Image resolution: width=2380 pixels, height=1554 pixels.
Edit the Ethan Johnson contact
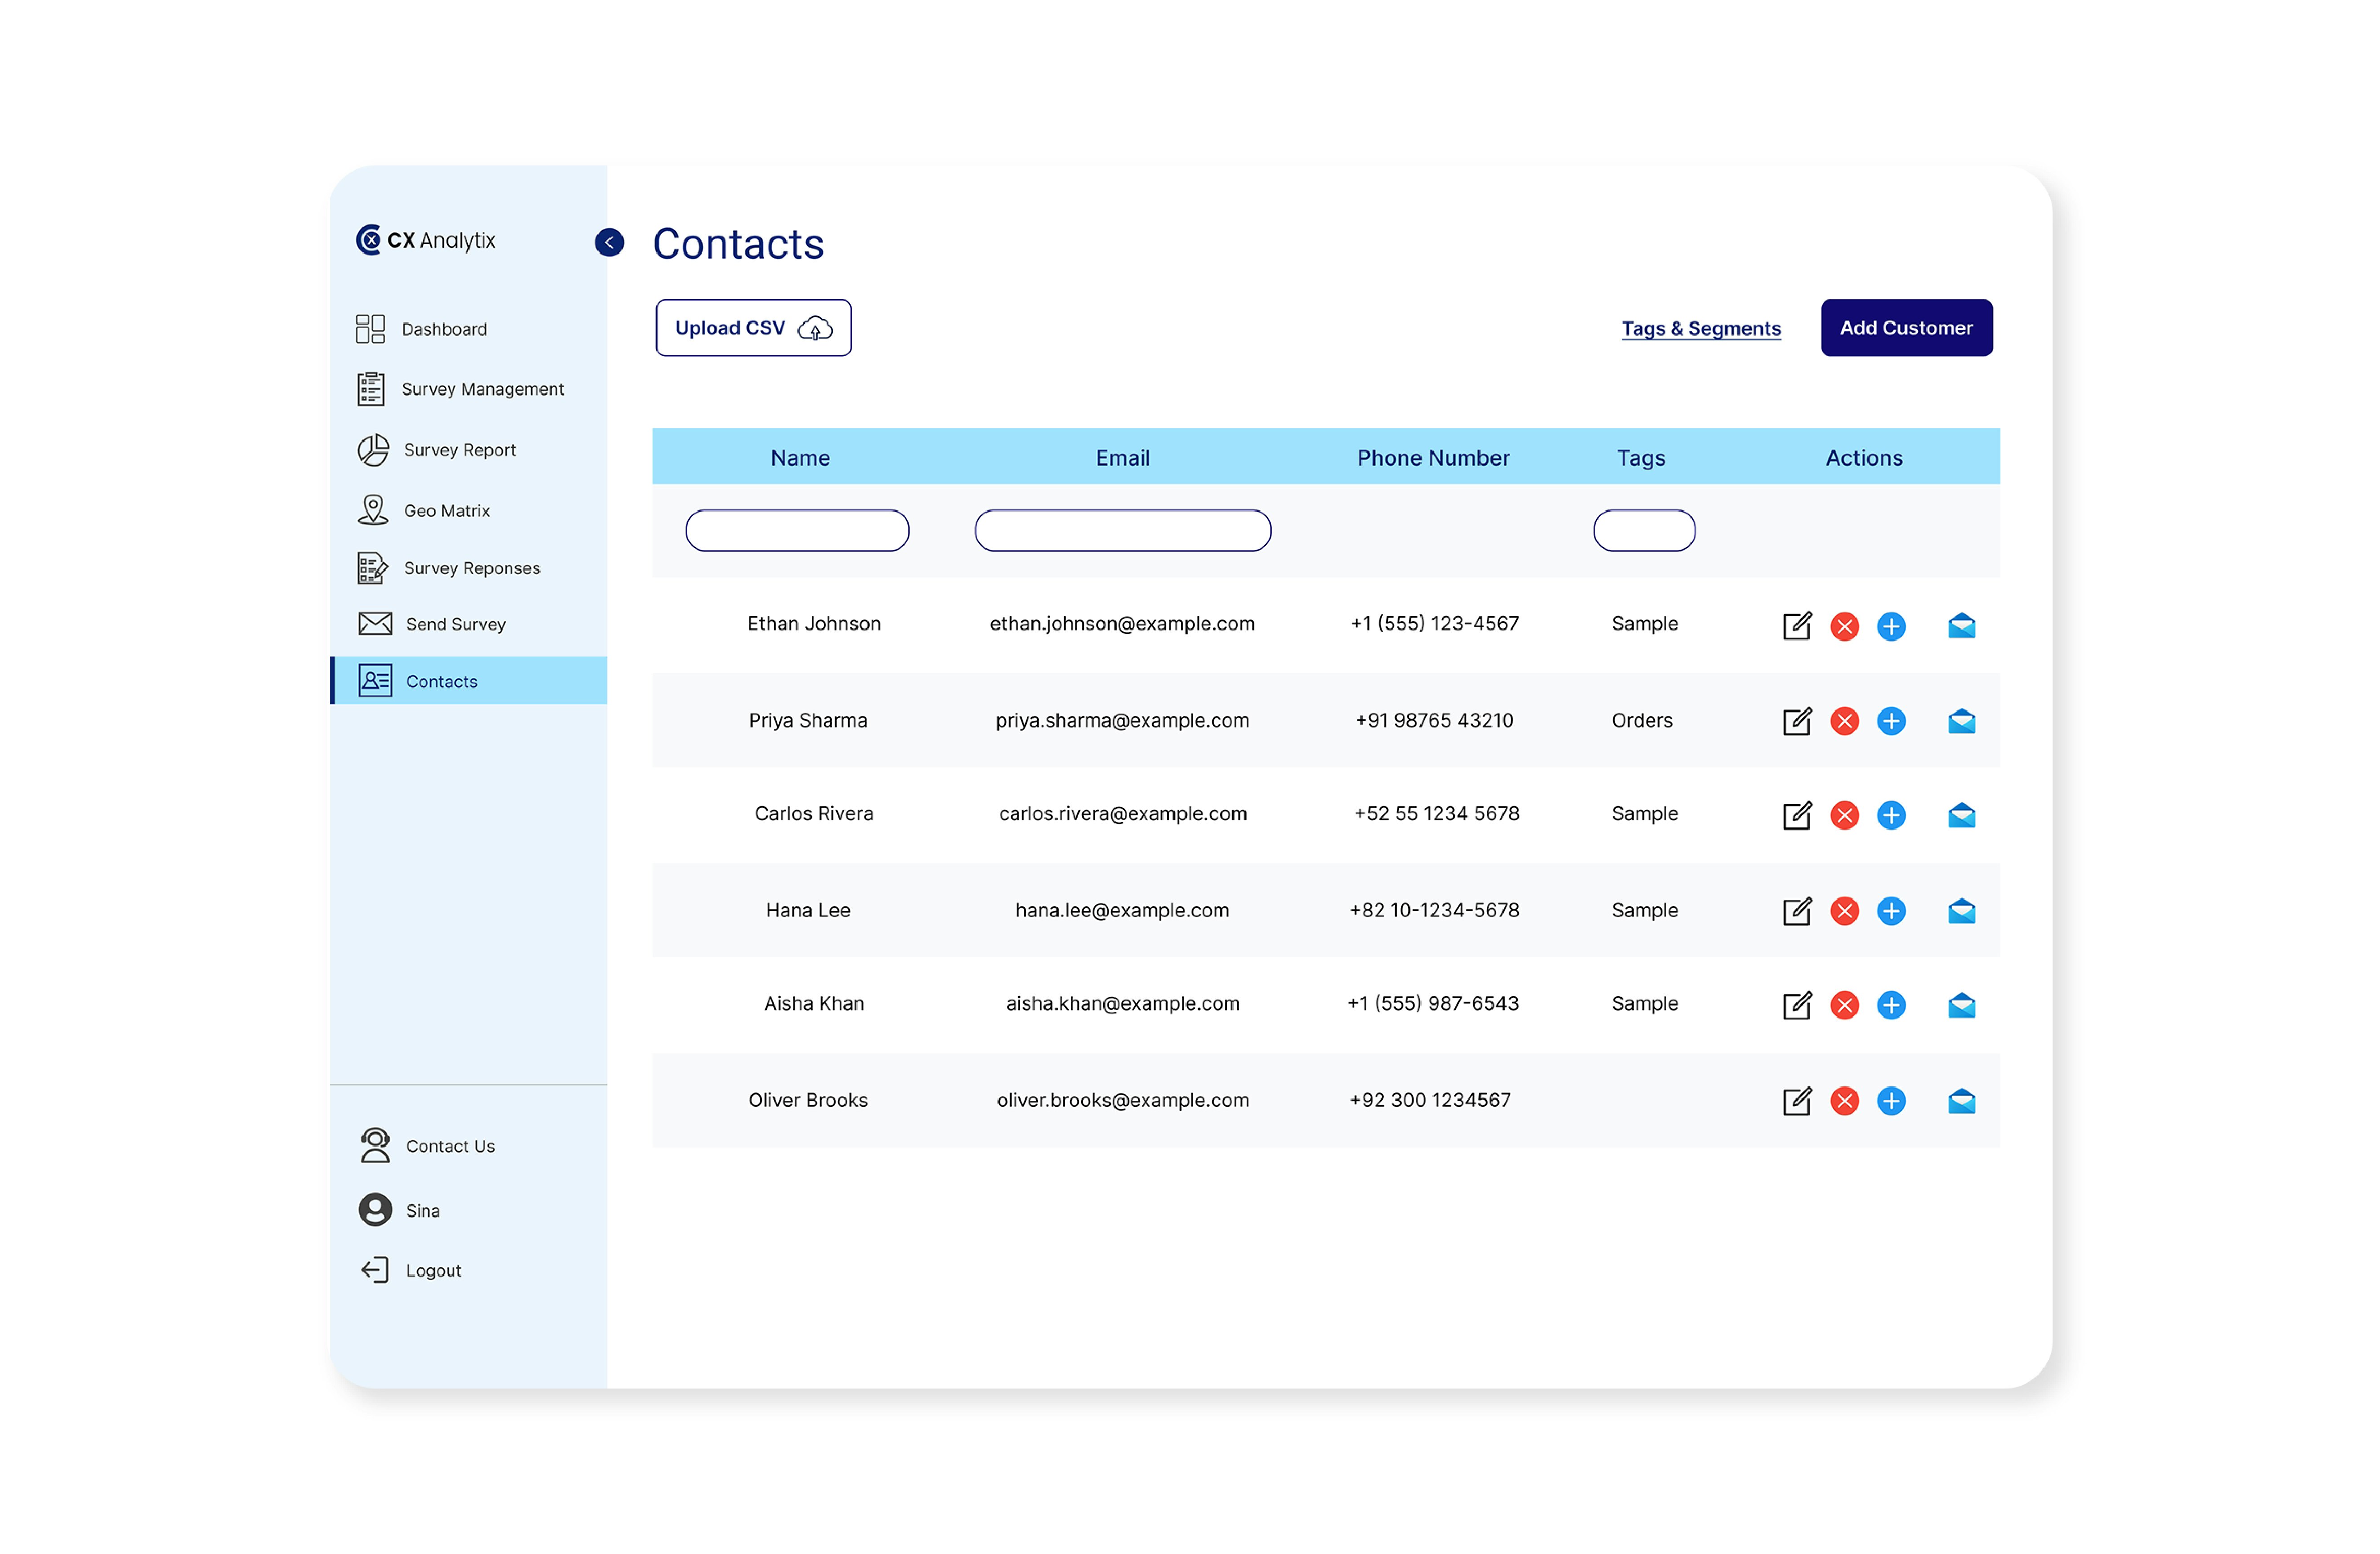point(1797,626)
